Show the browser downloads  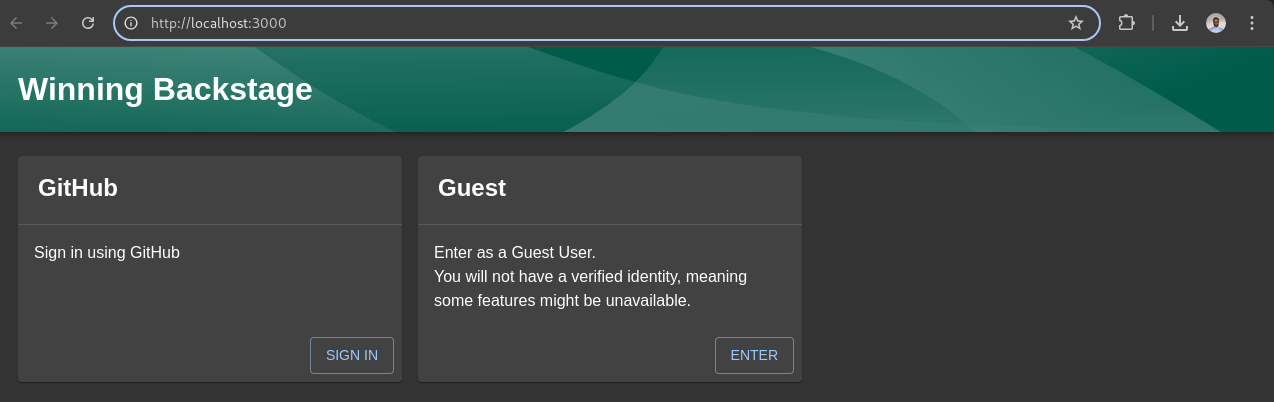[1180, 23]
